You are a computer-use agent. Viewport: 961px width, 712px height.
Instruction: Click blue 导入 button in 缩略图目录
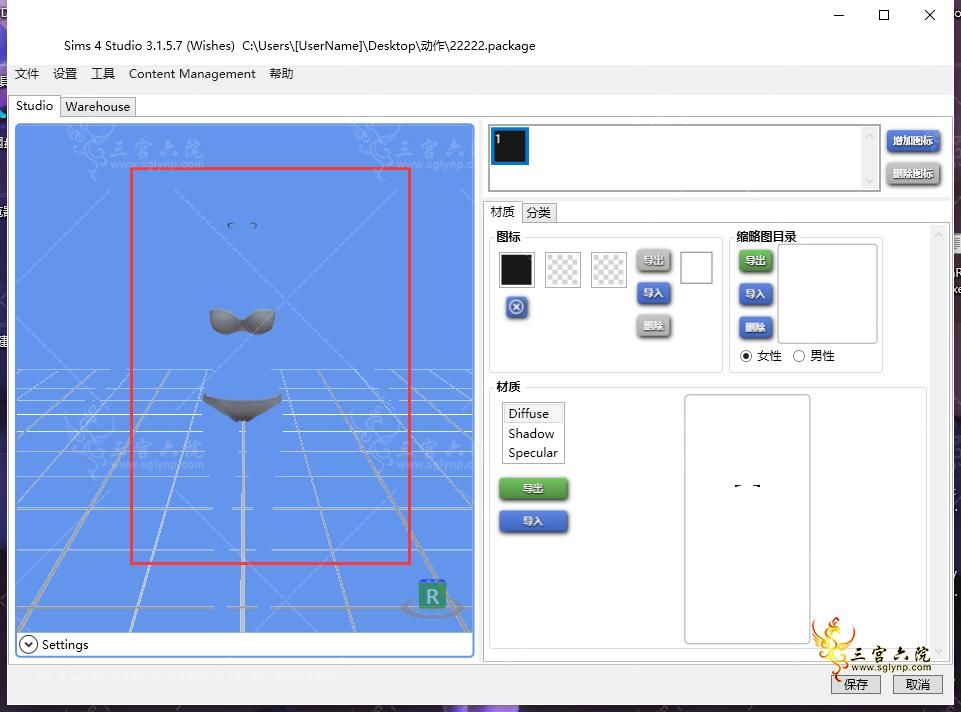(x=755, y=294)
